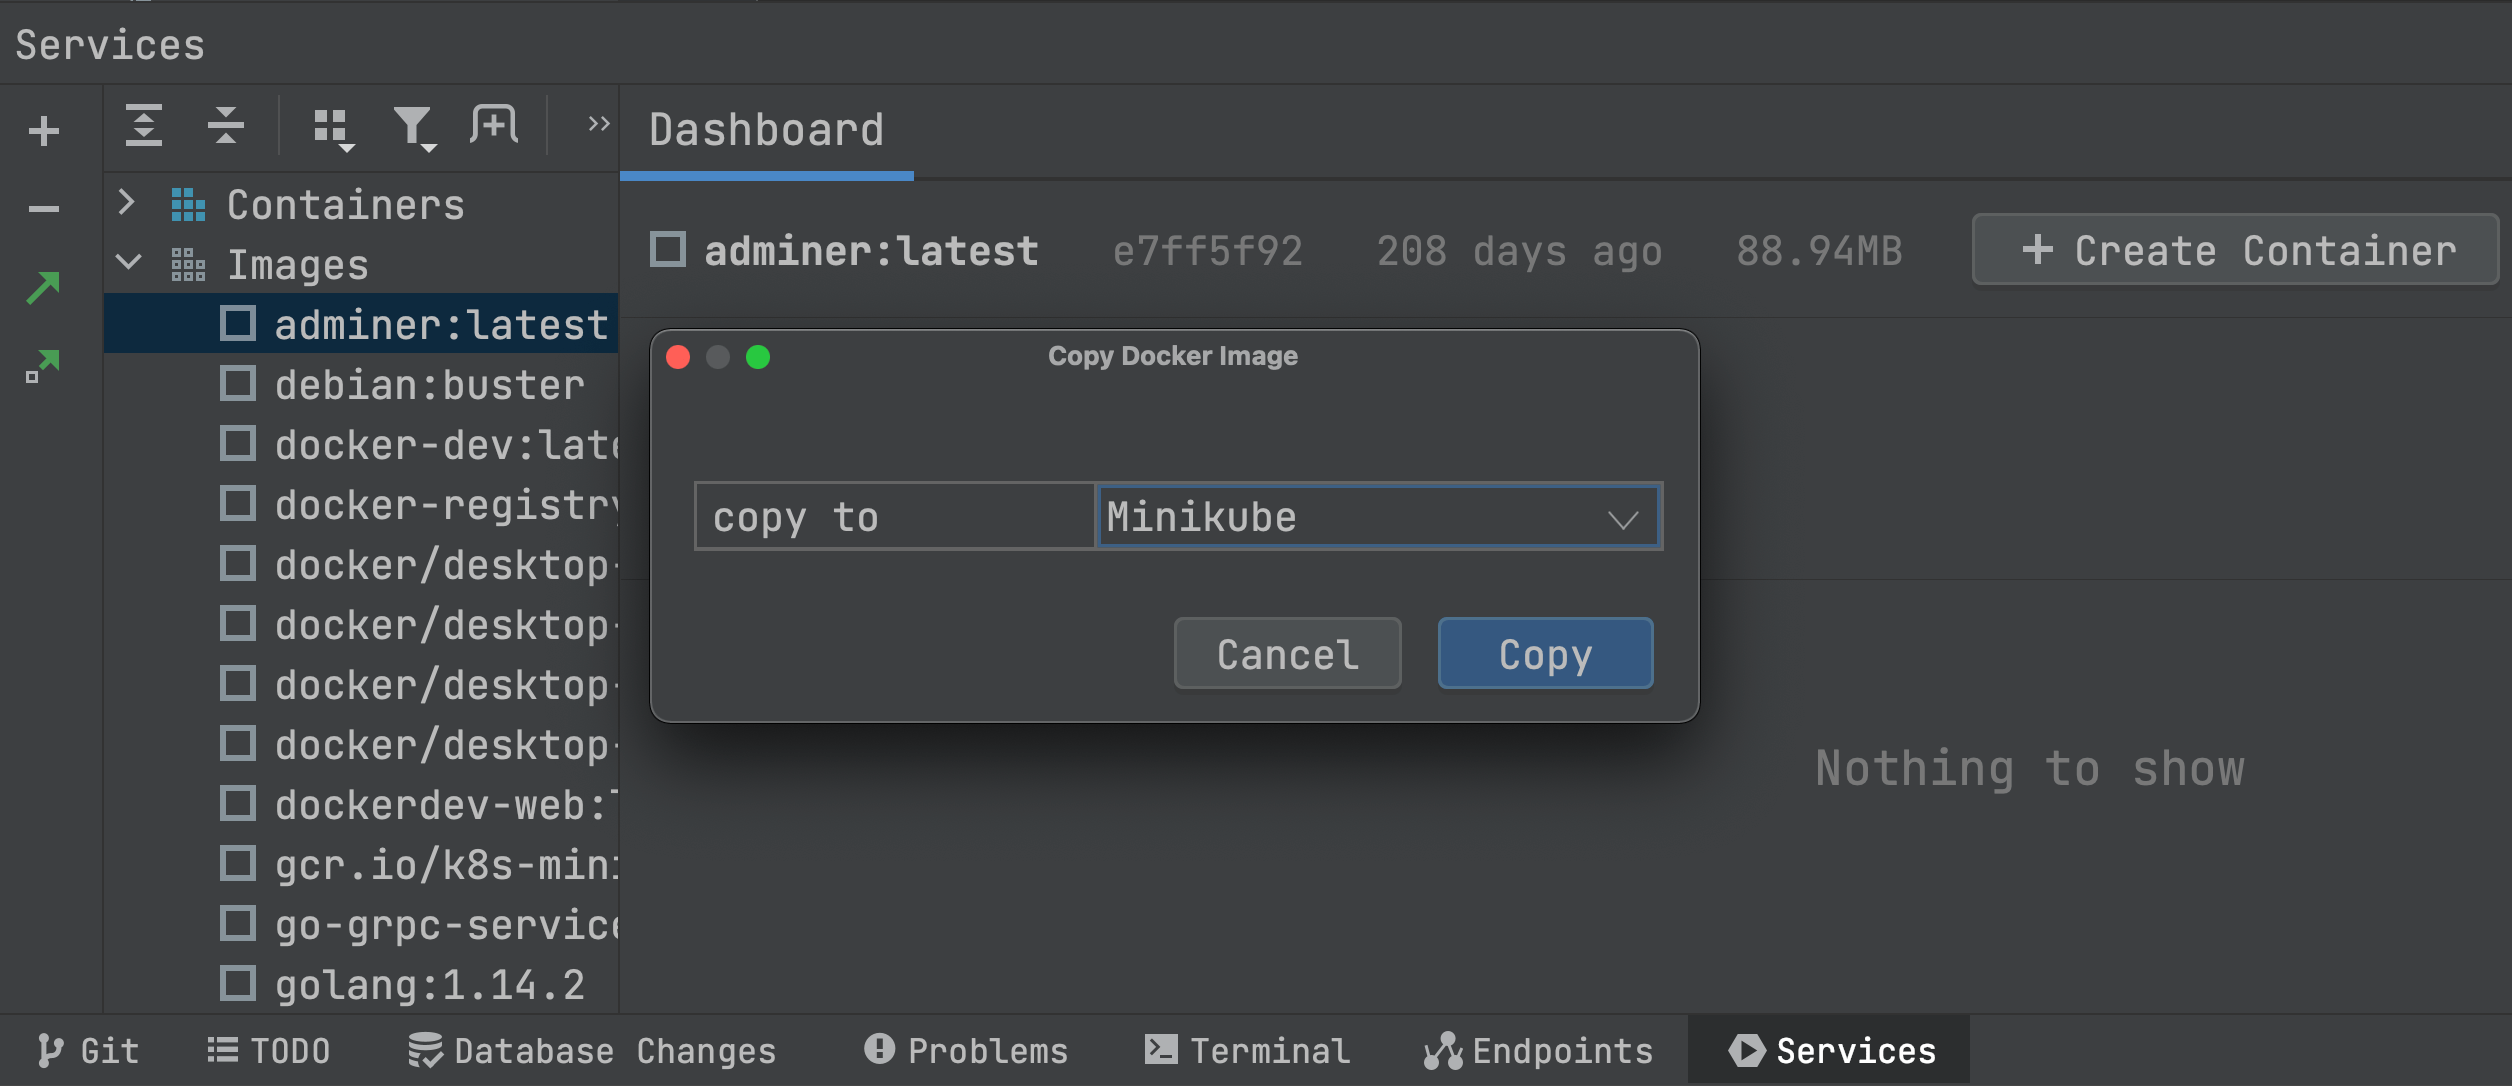The width and height of the screenshot is (2512, 1086).
Task: Cancel the Copy Docker Image dialog
Action: 1287,654
